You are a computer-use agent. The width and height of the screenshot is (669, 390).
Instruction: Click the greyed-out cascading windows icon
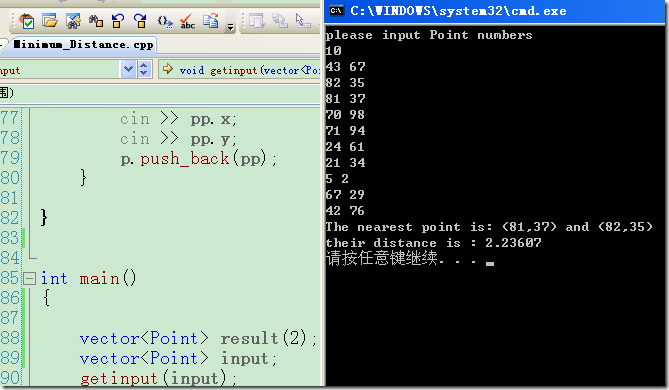coord(280,21)
